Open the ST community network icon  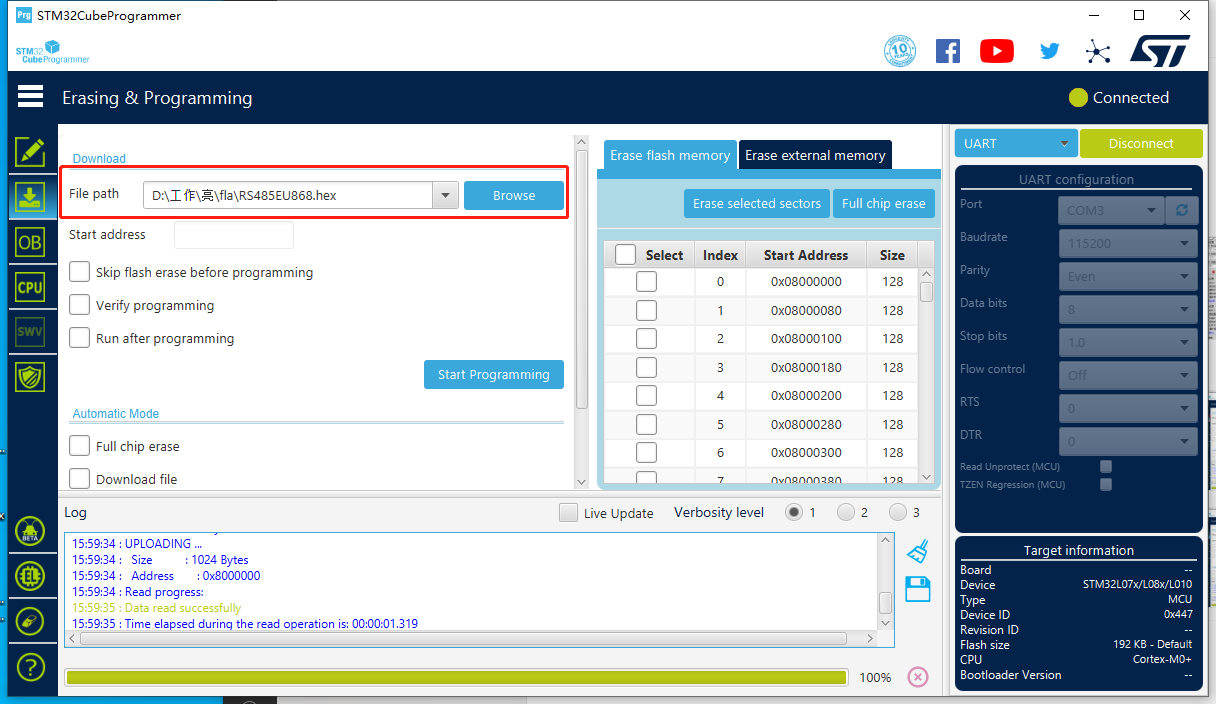(x=1098, y=52)
